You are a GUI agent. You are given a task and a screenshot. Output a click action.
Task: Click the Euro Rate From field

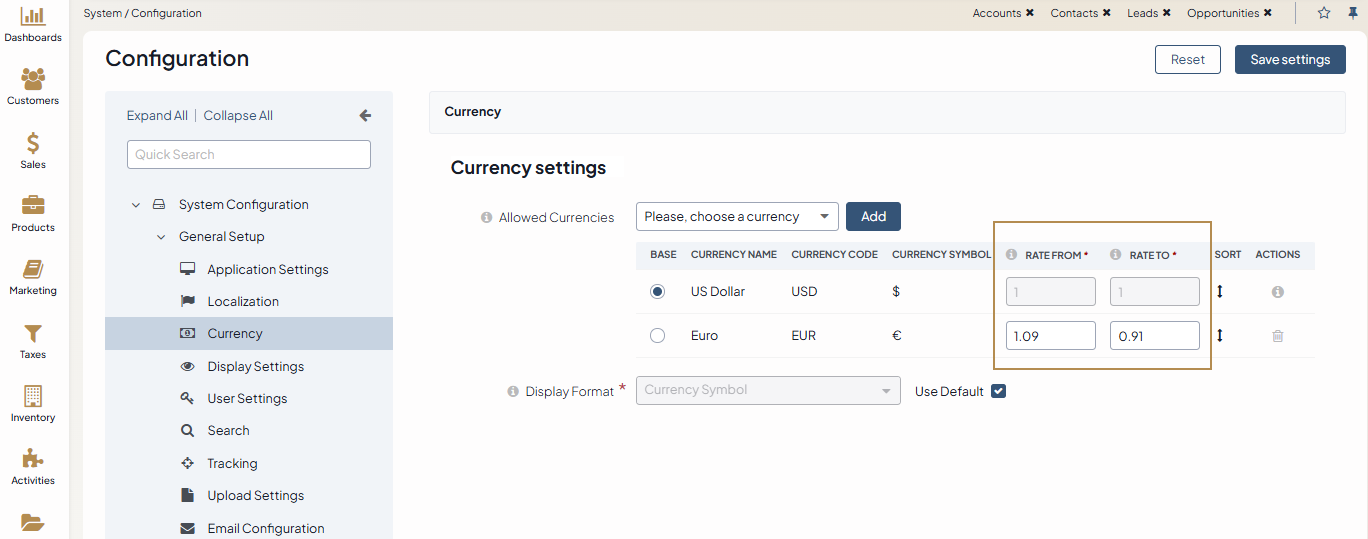click(1050, 336)
